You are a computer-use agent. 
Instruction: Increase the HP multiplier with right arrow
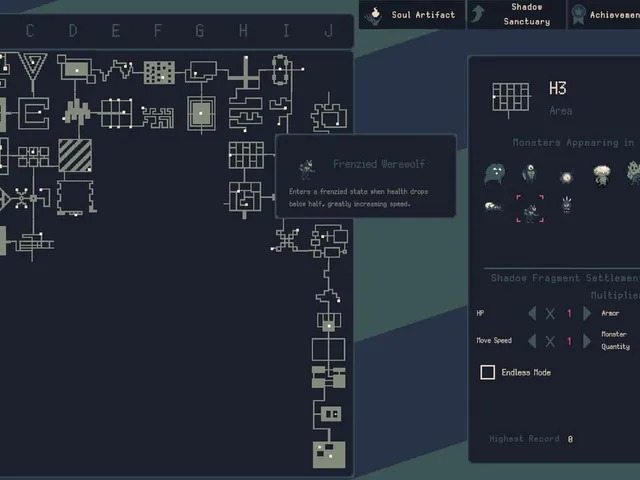pos(587,313)
